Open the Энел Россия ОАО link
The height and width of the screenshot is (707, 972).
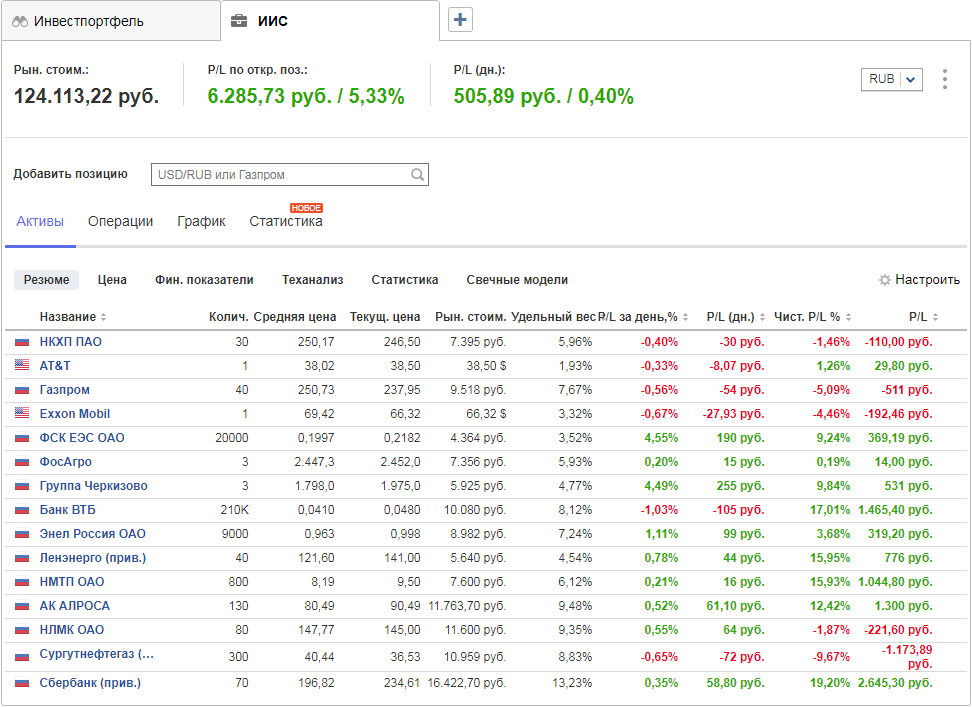pos(92,534)
